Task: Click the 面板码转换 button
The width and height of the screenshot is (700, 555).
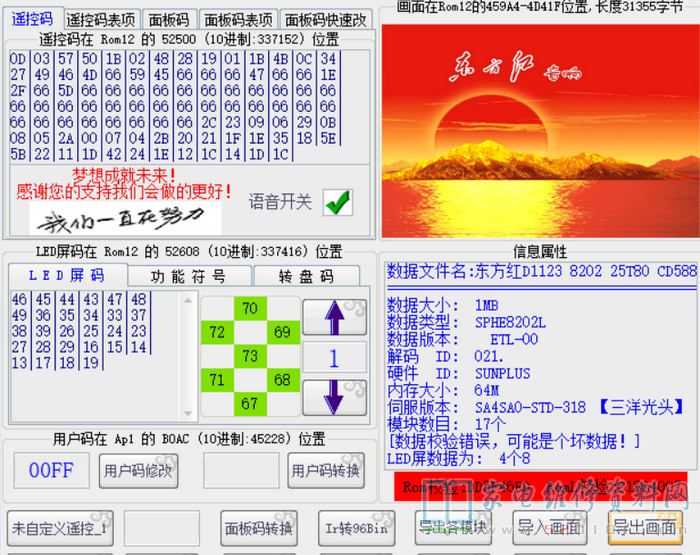Action: click(259, 529)
